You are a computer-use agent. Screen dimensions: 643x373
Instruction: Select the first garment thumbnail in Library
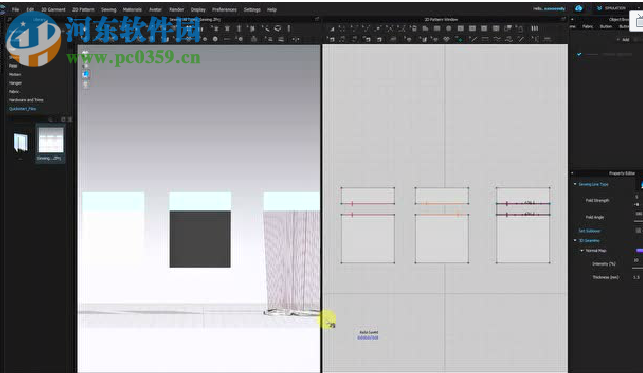coord(21,142)
